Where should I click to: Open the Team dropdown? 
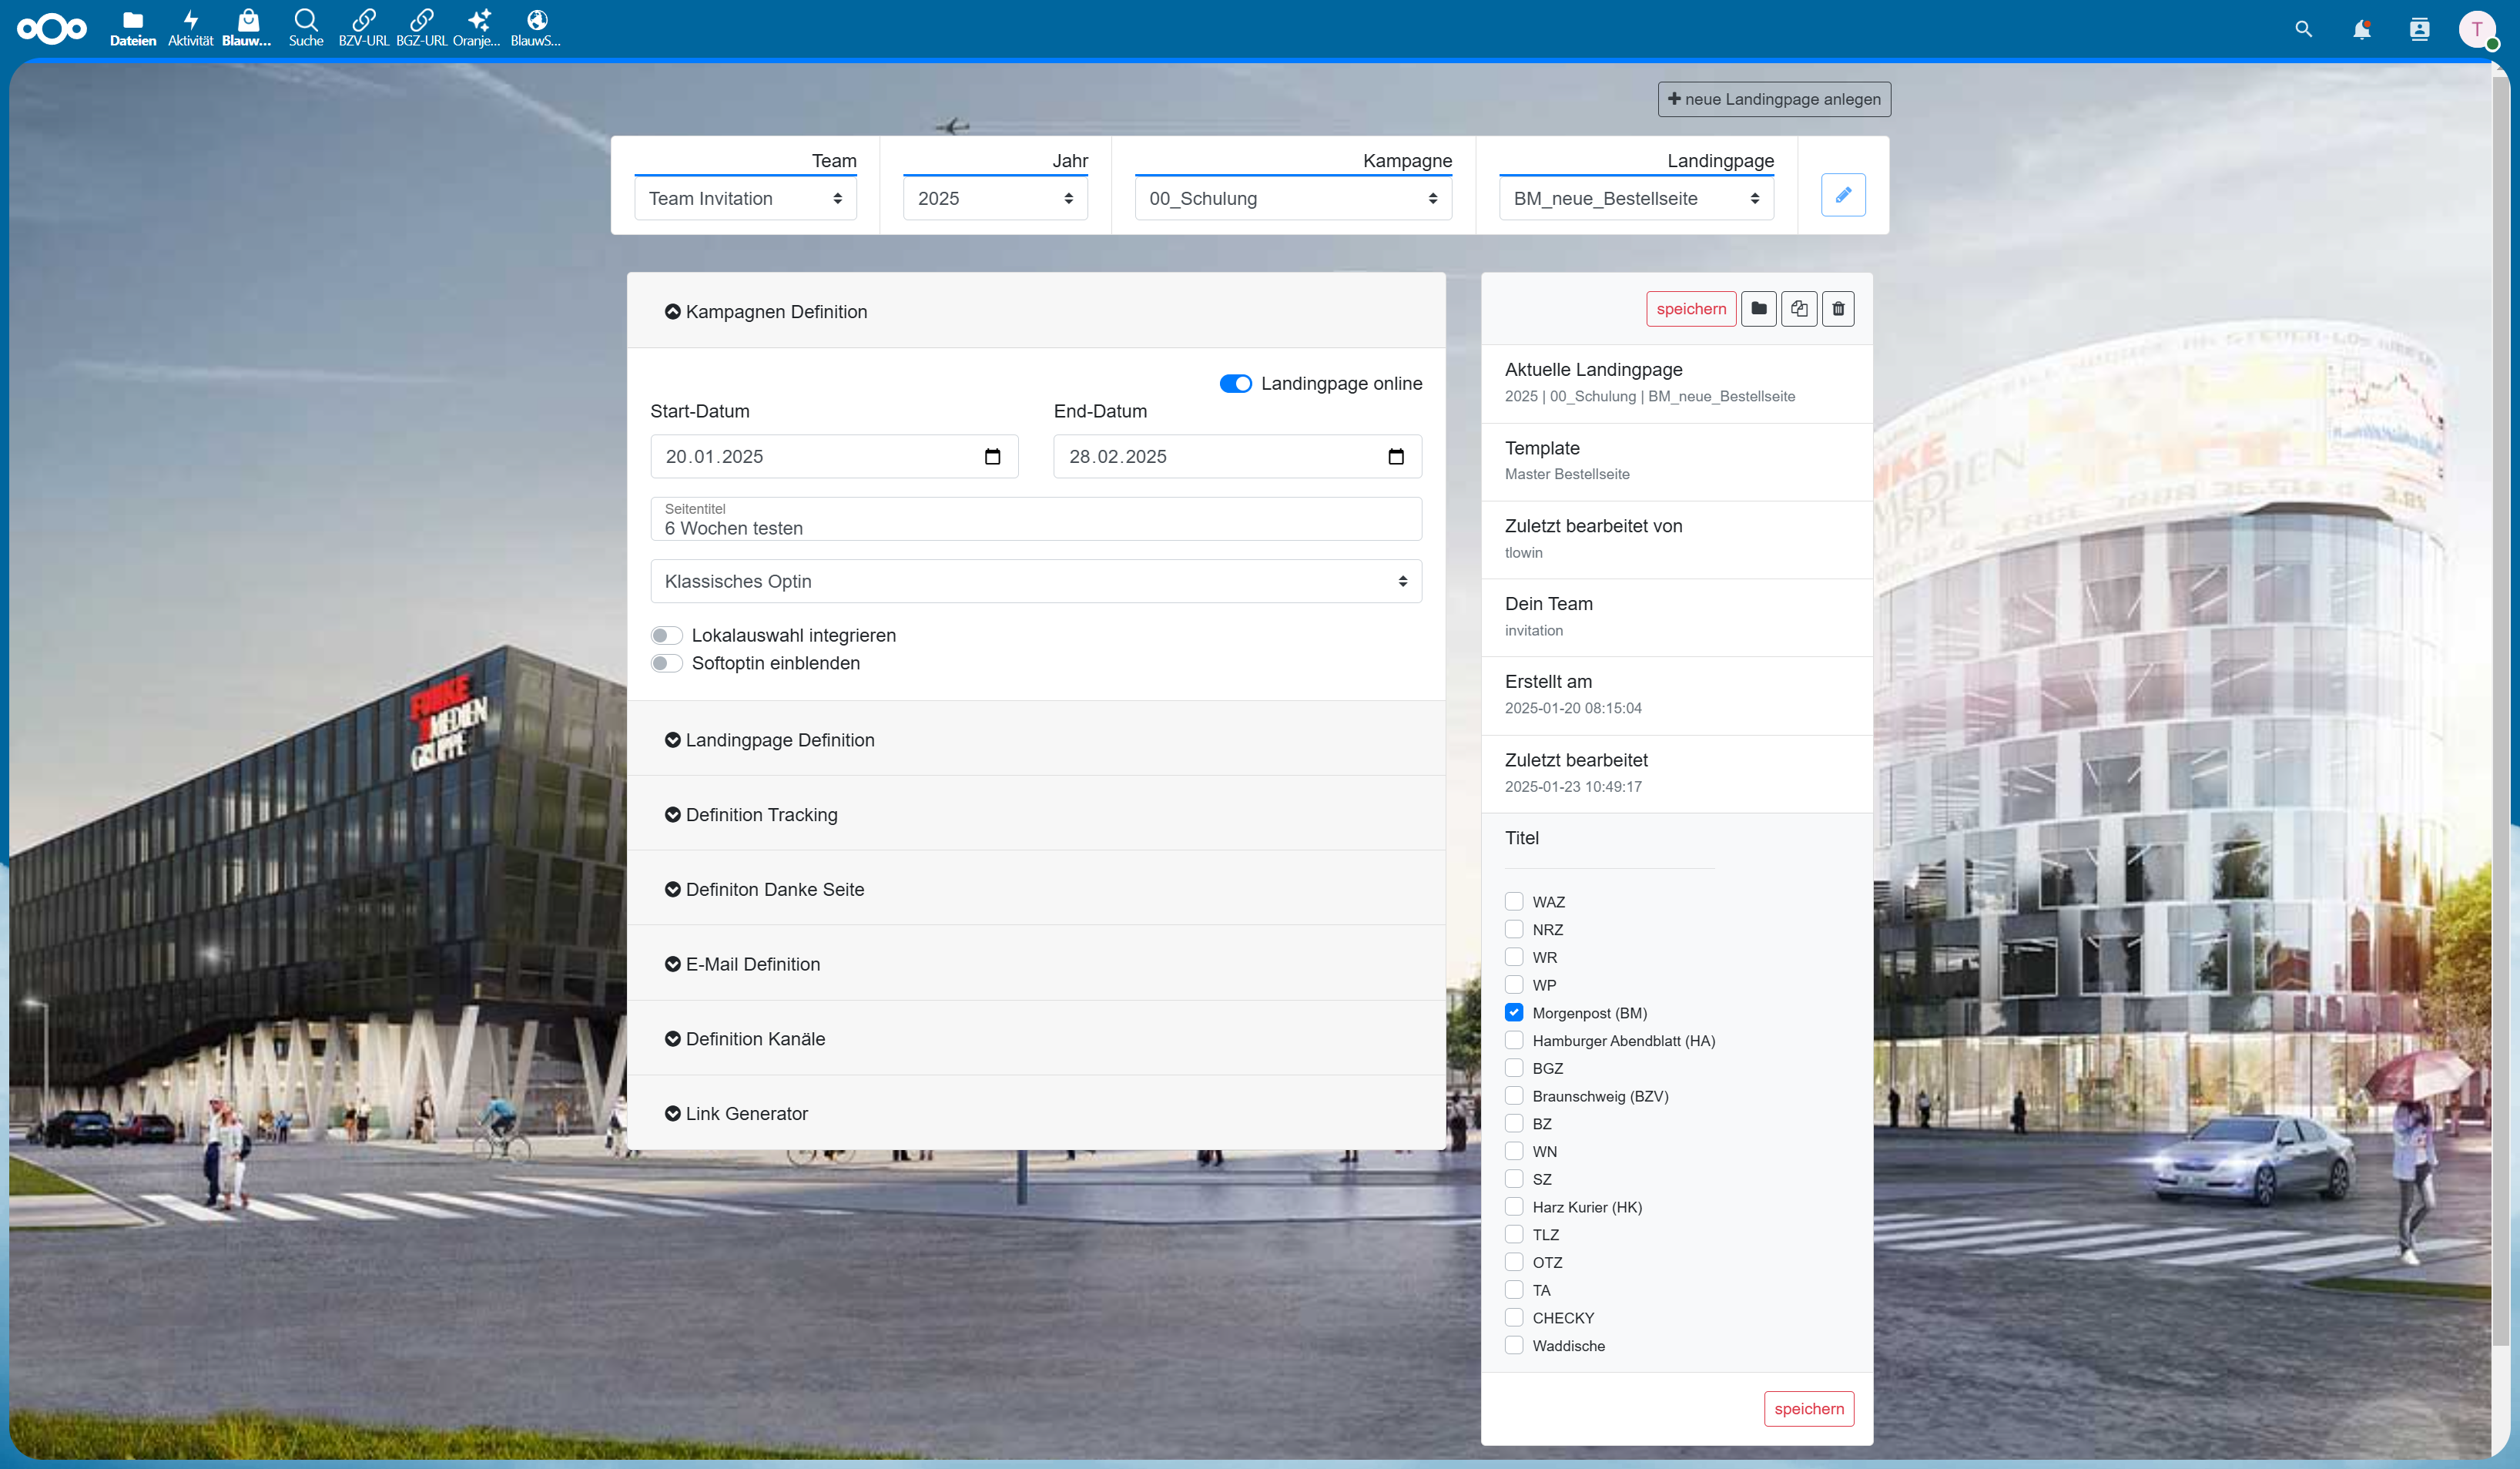coord(745,199)
